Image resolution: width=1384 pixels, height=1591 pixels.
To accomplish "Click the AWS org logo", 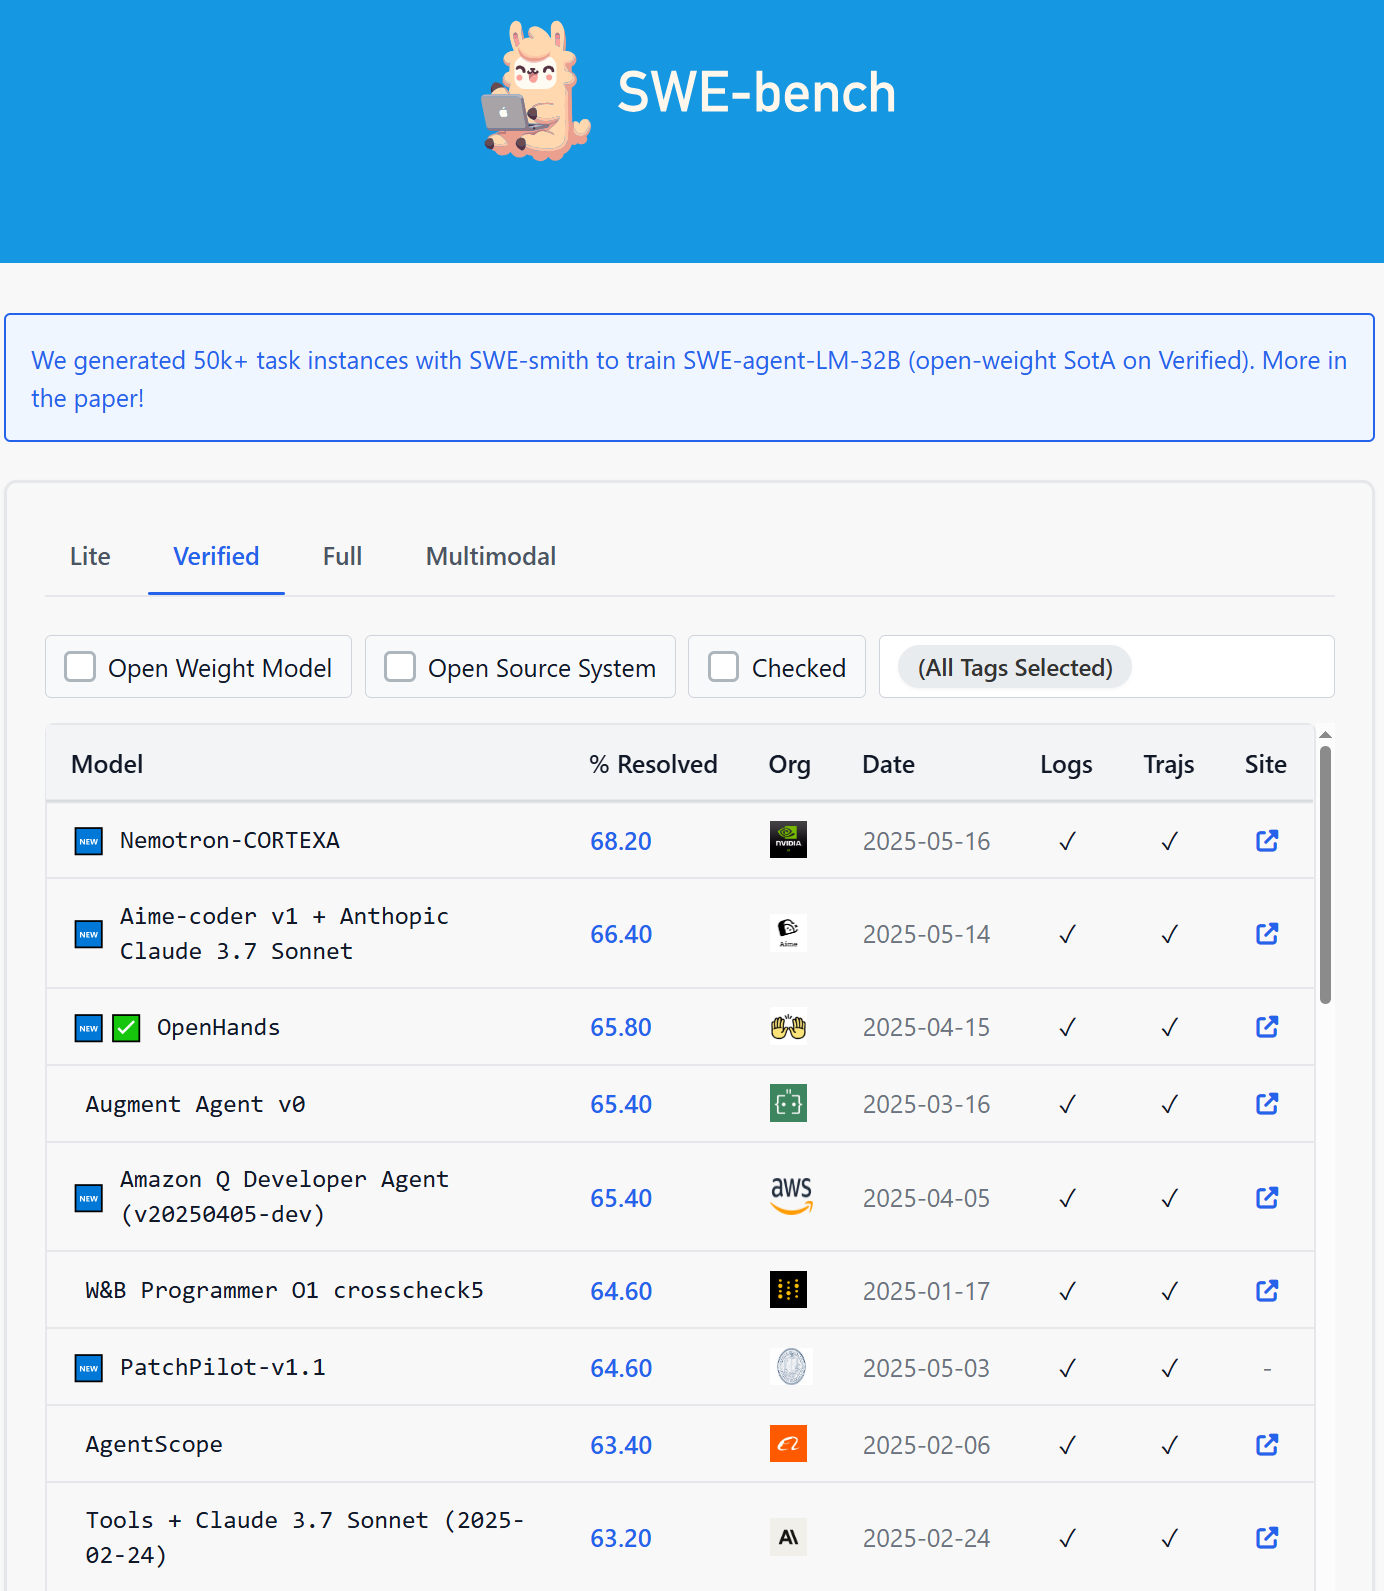I will tap(791, 1196).
